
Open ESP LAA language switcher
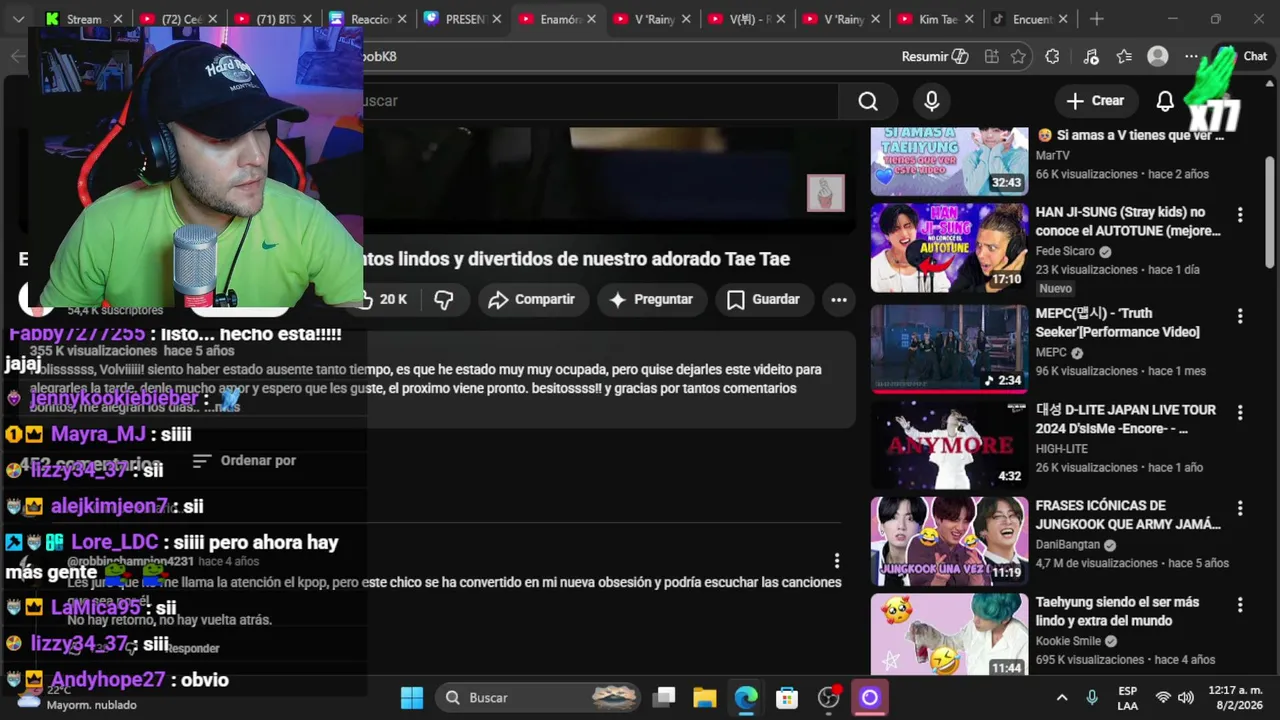point(1127,698)
